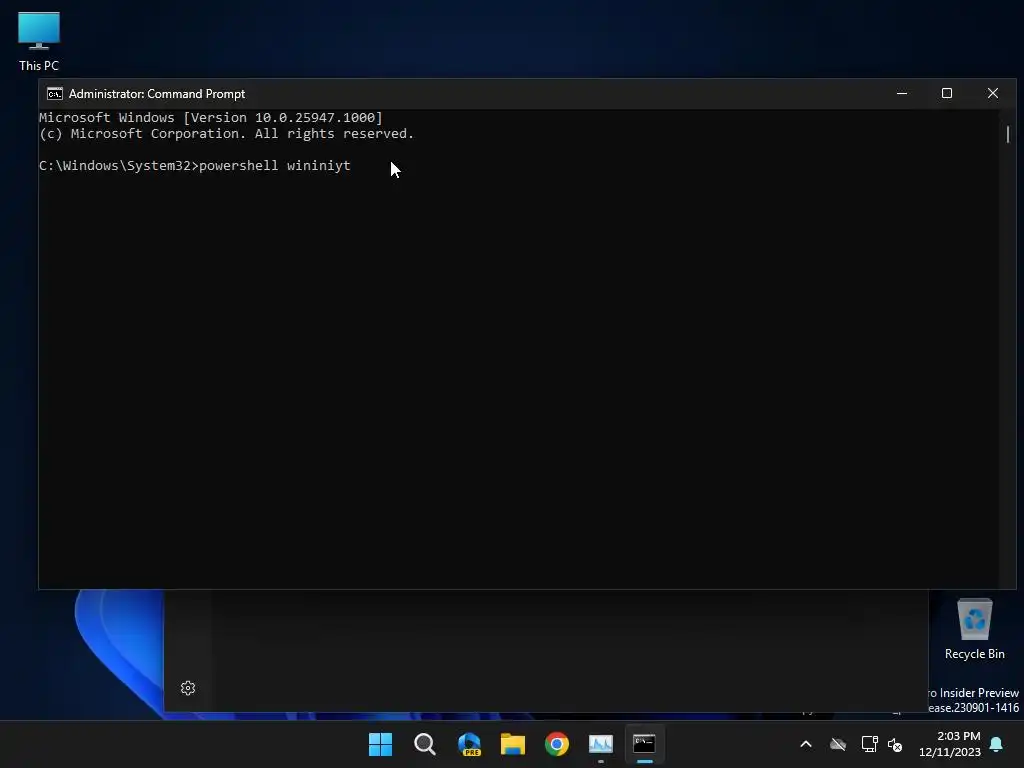Click the OneDrive tray icon

pyautogui.click(x=838, y=744)
